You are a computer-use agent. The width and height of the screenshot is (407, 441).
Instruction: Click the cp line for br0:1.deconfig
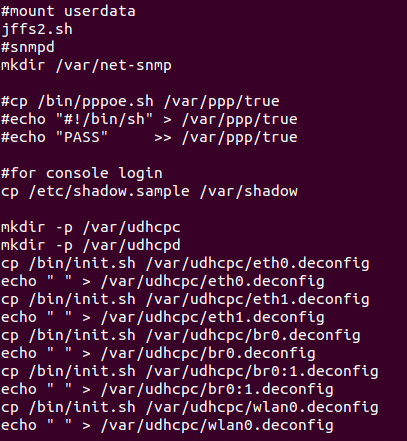190,371
